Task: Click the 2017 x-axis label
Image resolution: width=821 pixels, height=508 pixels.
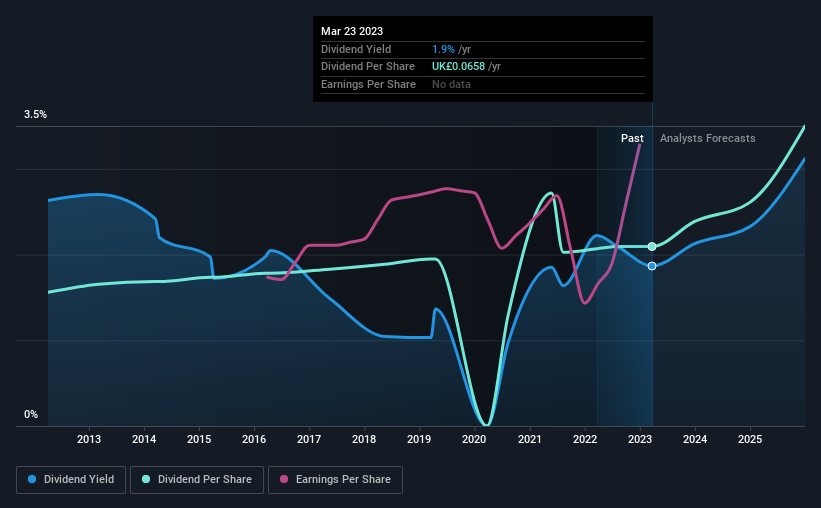Action: pyautogui.click(x=309, y=439)
